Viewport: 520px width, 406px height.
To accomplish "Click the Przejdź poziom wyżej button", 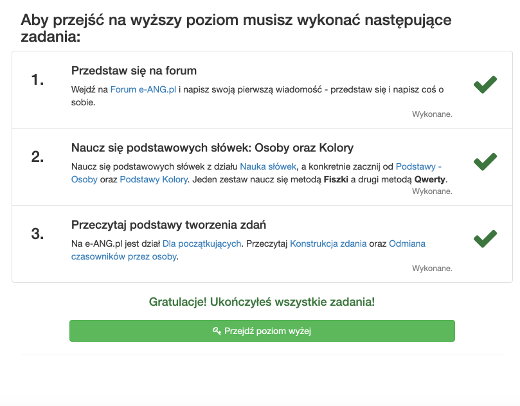I will pos(262,331).
